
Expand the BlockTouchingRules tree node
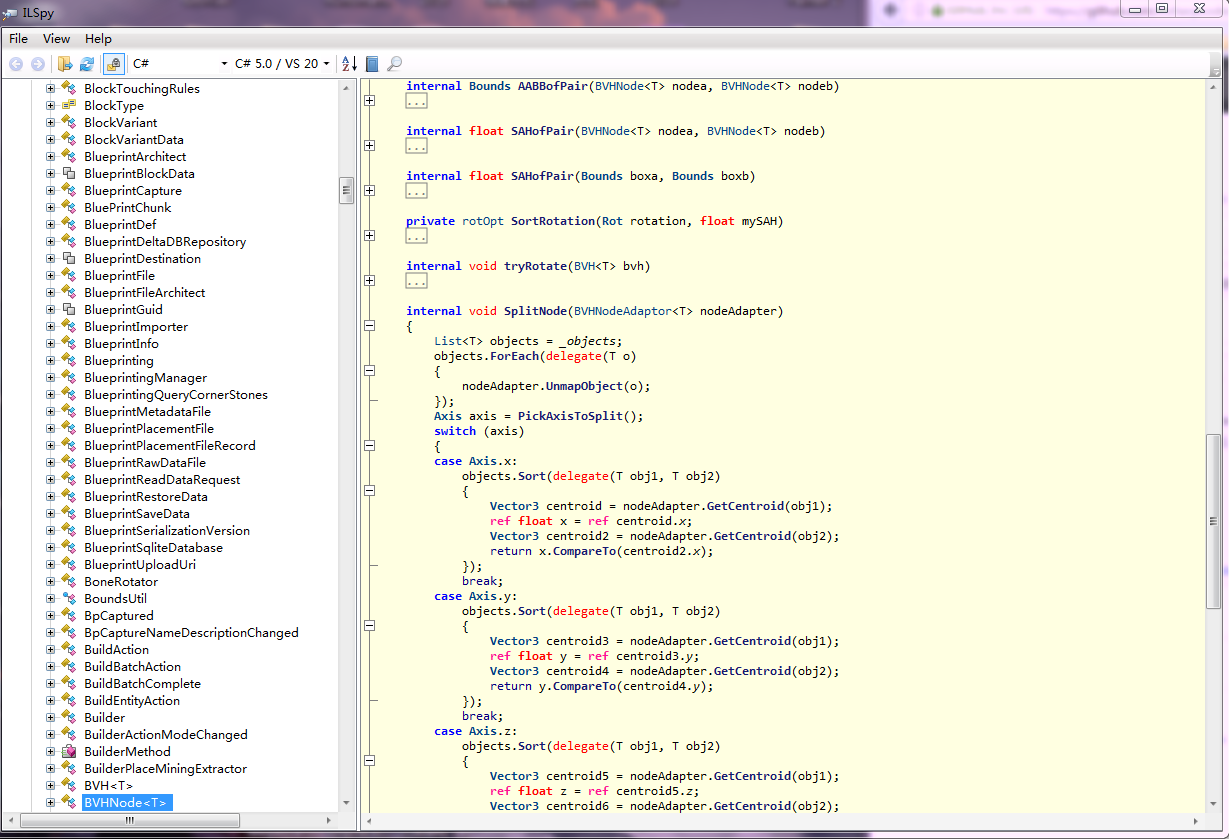click(x=50, y=89)
